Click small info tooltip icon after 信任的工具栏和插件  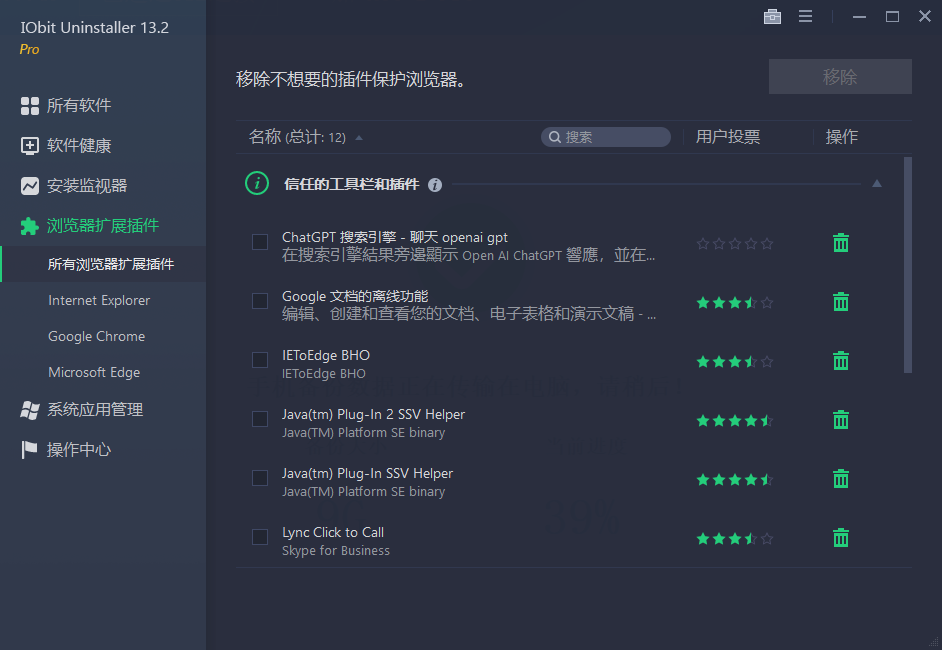(434, 185)
